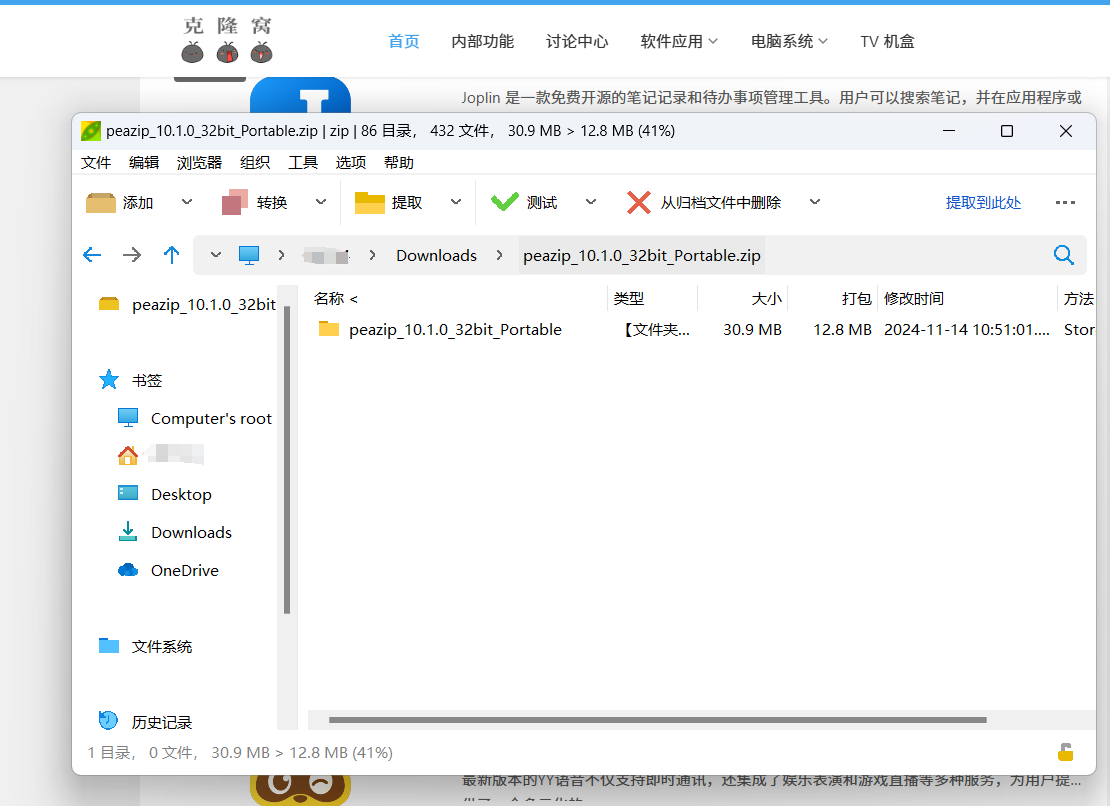Select the 2024-11-14 10:51:01 date cell
1110x806 pixels.
966,329
